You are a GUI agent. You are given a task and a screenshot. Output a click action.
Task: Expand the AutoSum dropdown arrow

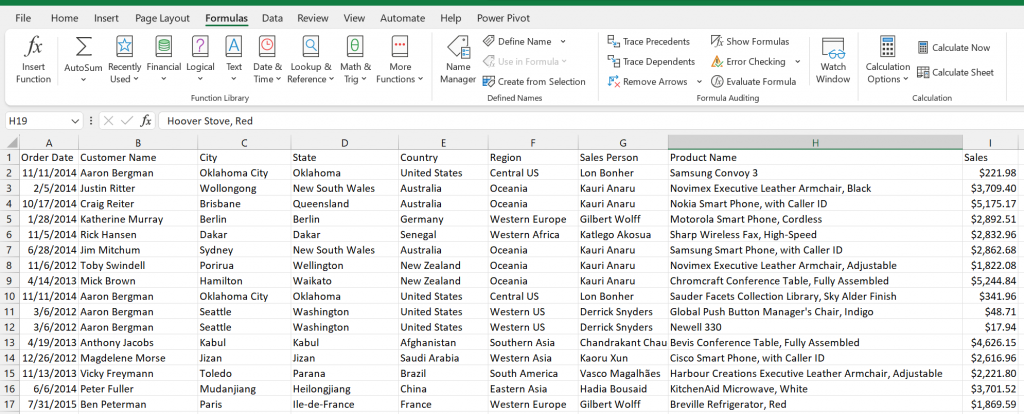pyautogui.click(x=84, y=80)
